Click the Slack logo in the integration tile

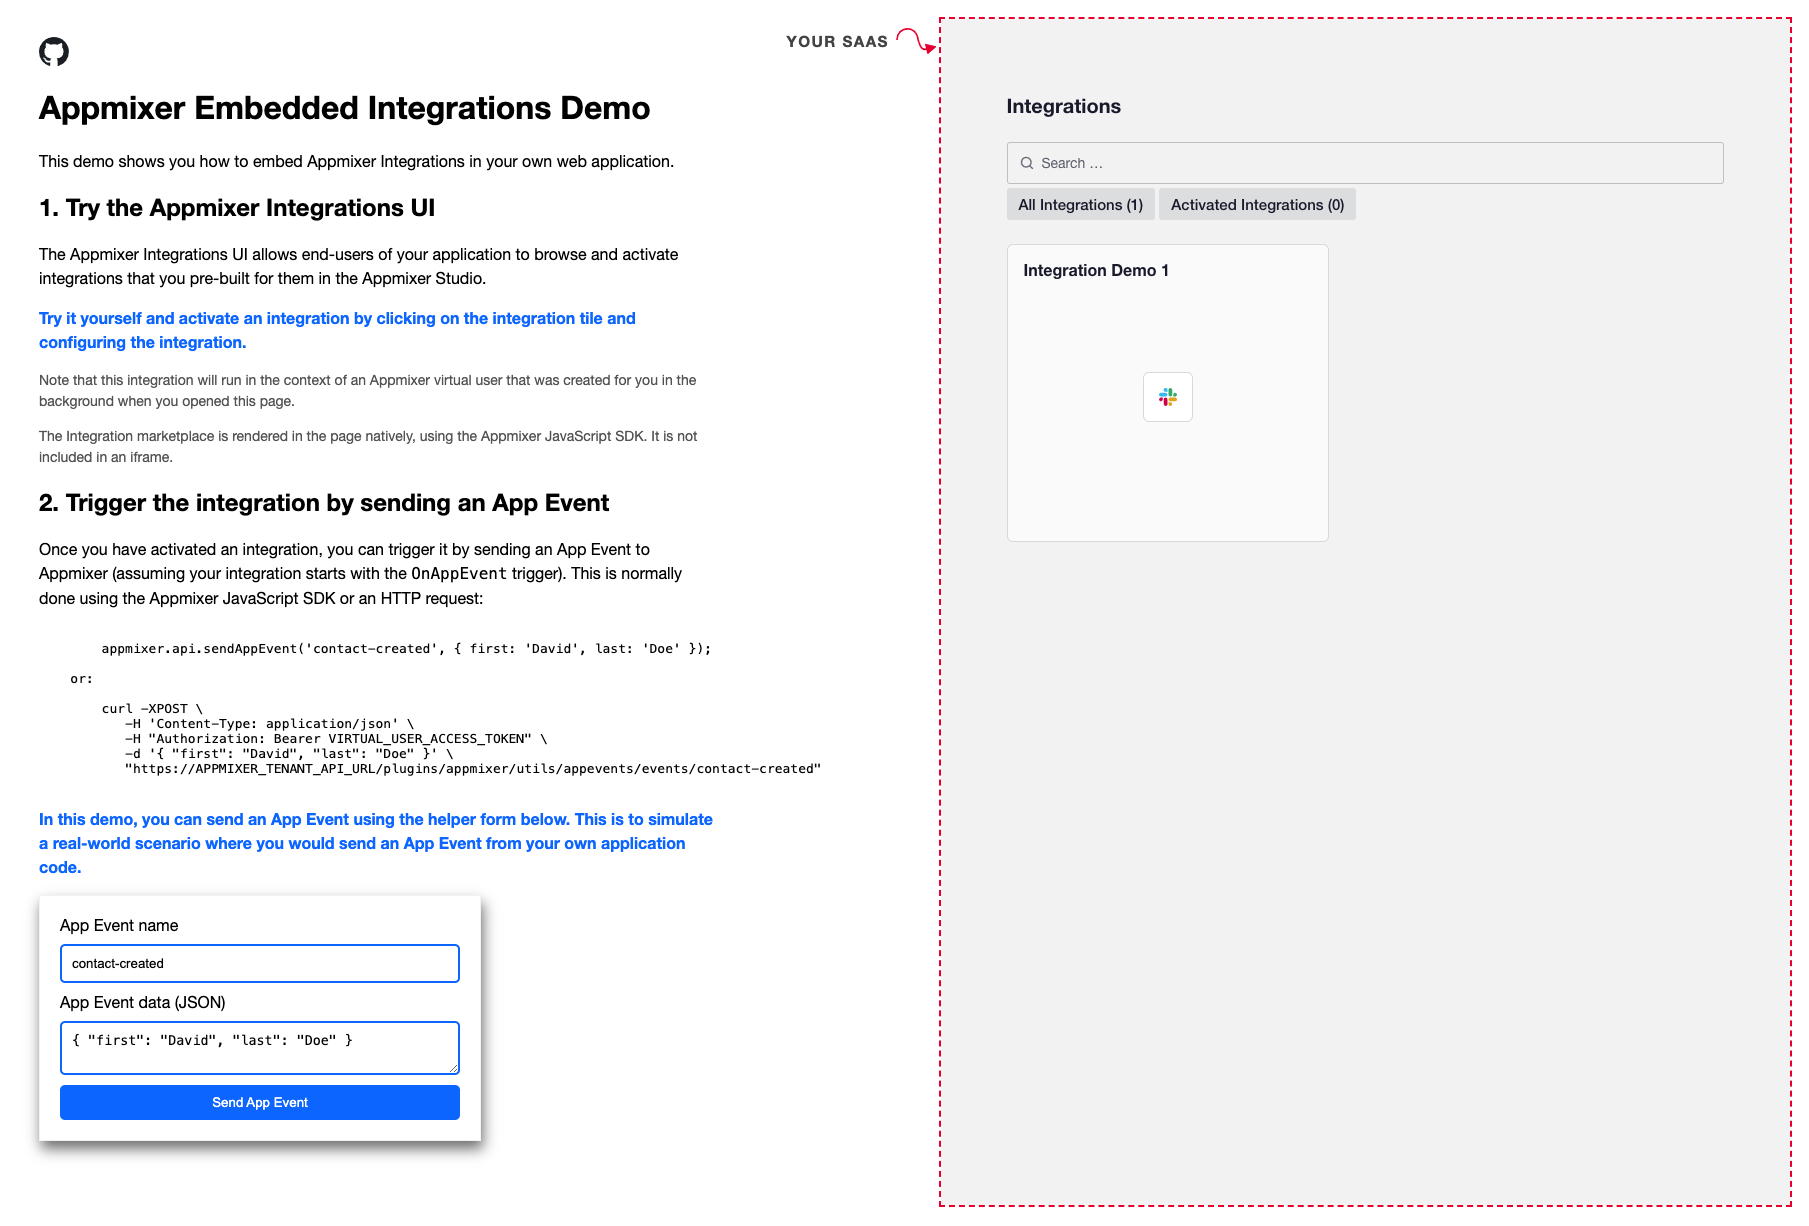coord(1167,397)
